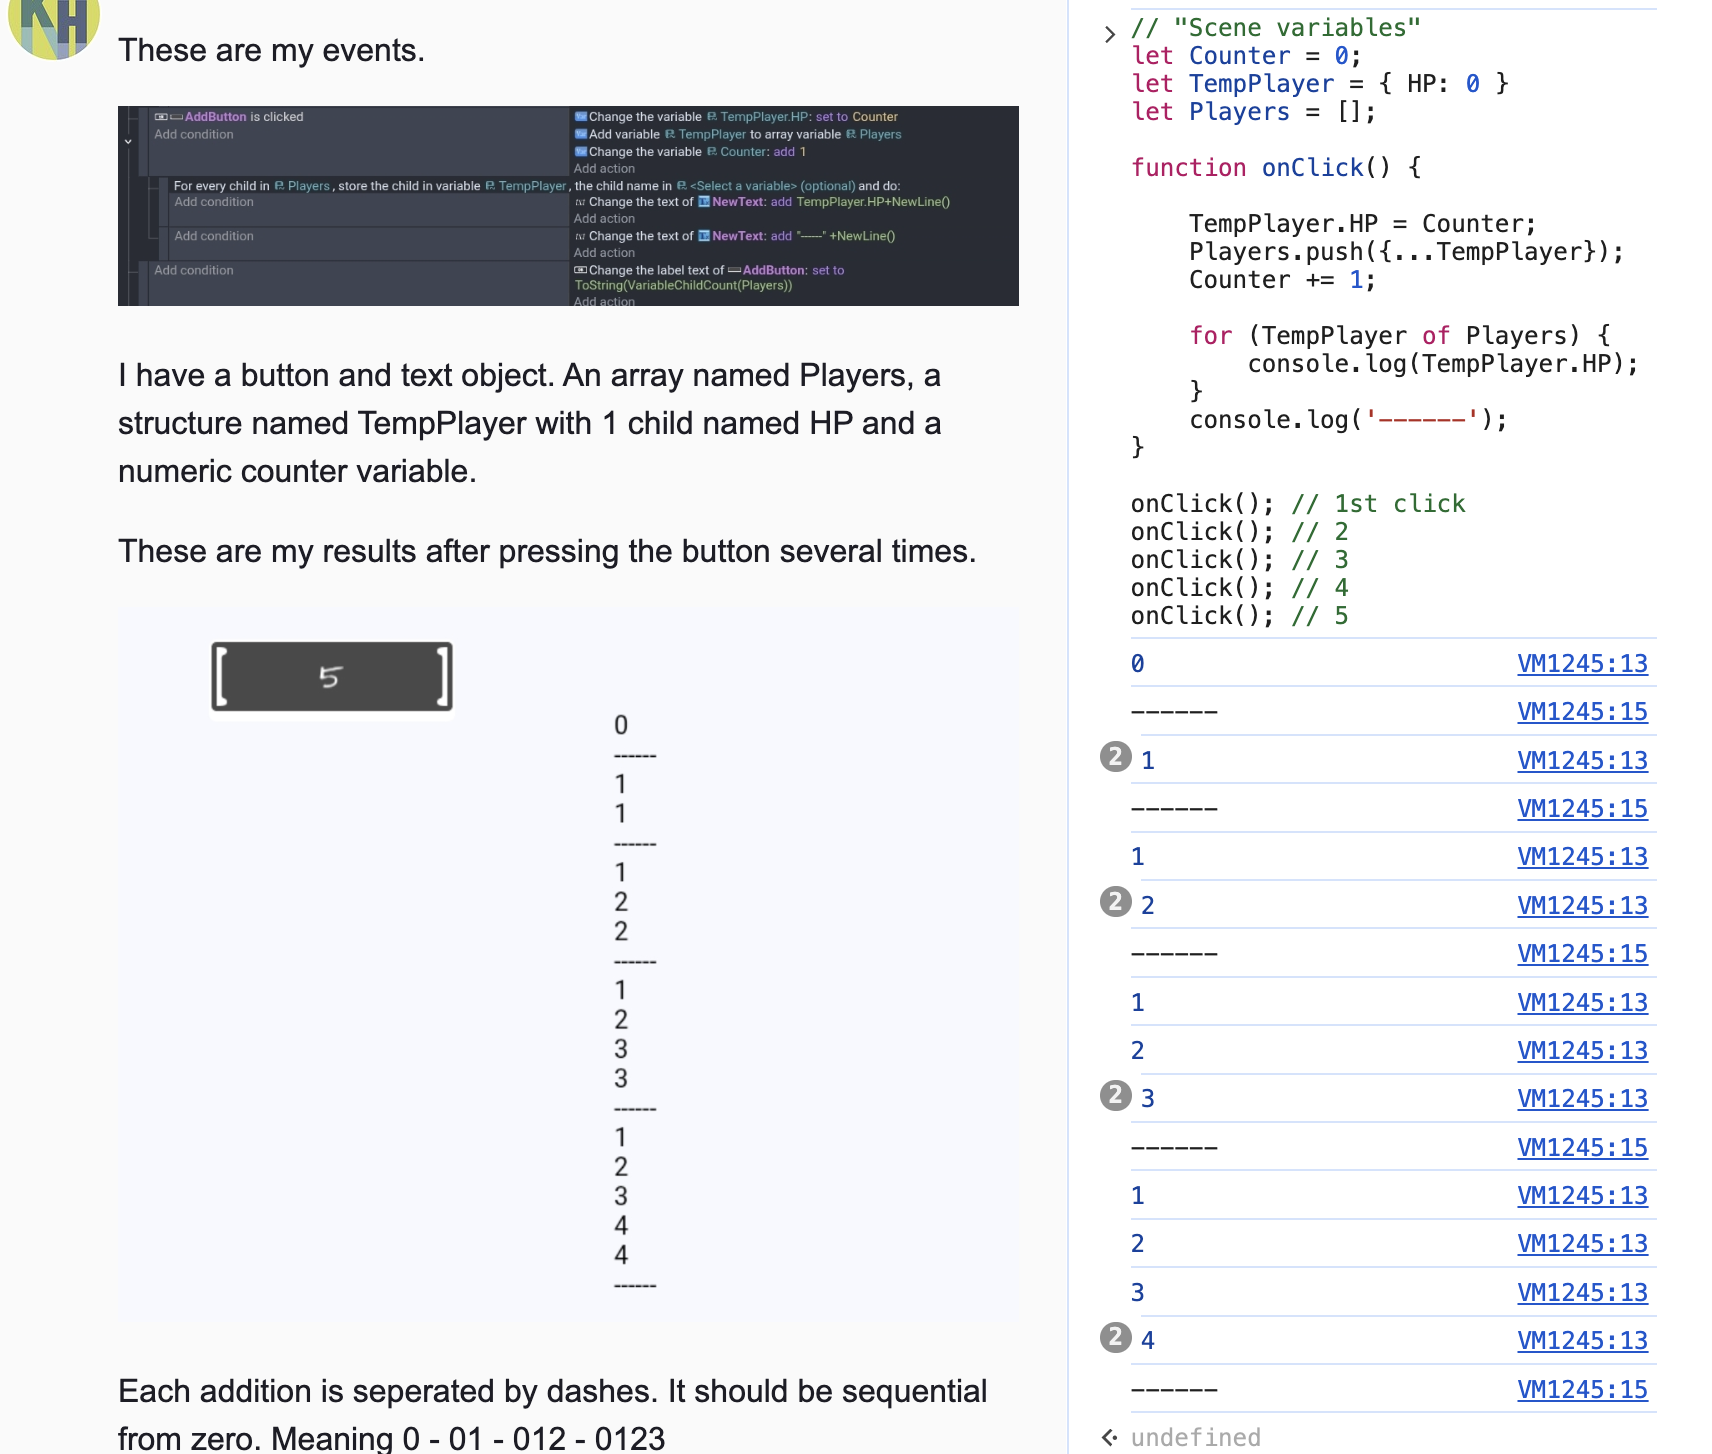Open the events sheet screenshot thumbnail
The height and width of the screenshot is (1454, 1712).
[x=568, y=206]
